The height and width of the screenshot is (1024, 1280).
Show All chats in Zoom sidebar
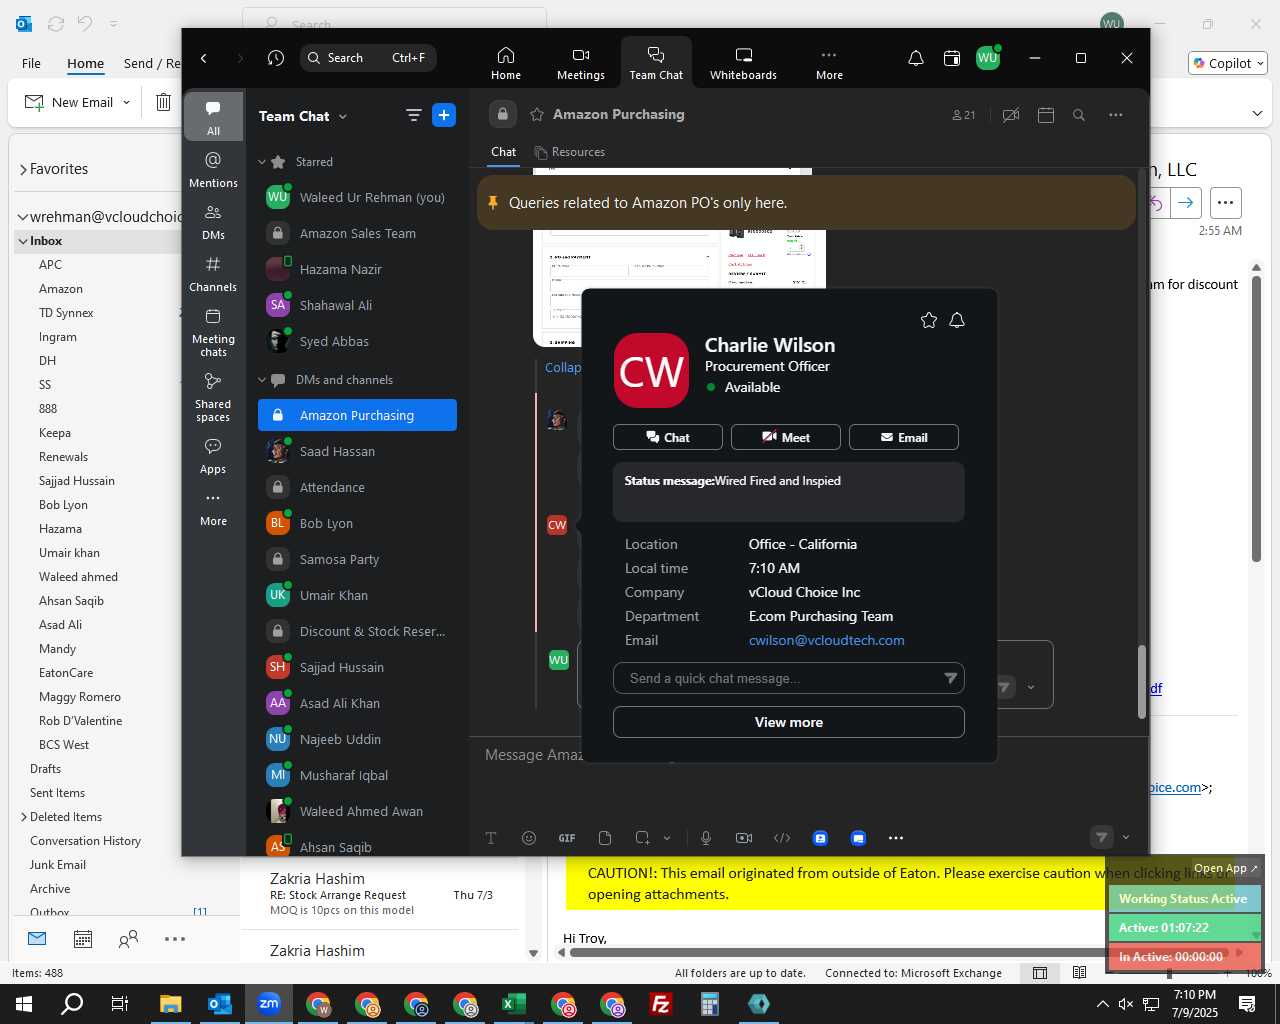[x=213, y=117]
